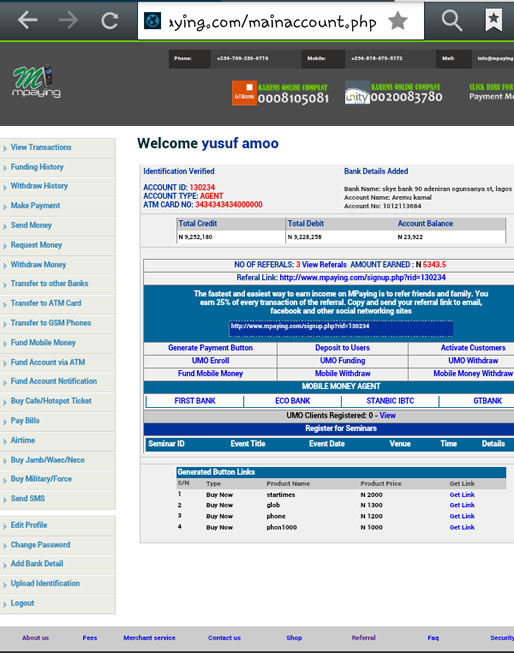514x653 pixels.
Task: Click UMO Funding
Action: tap(342, 361)
